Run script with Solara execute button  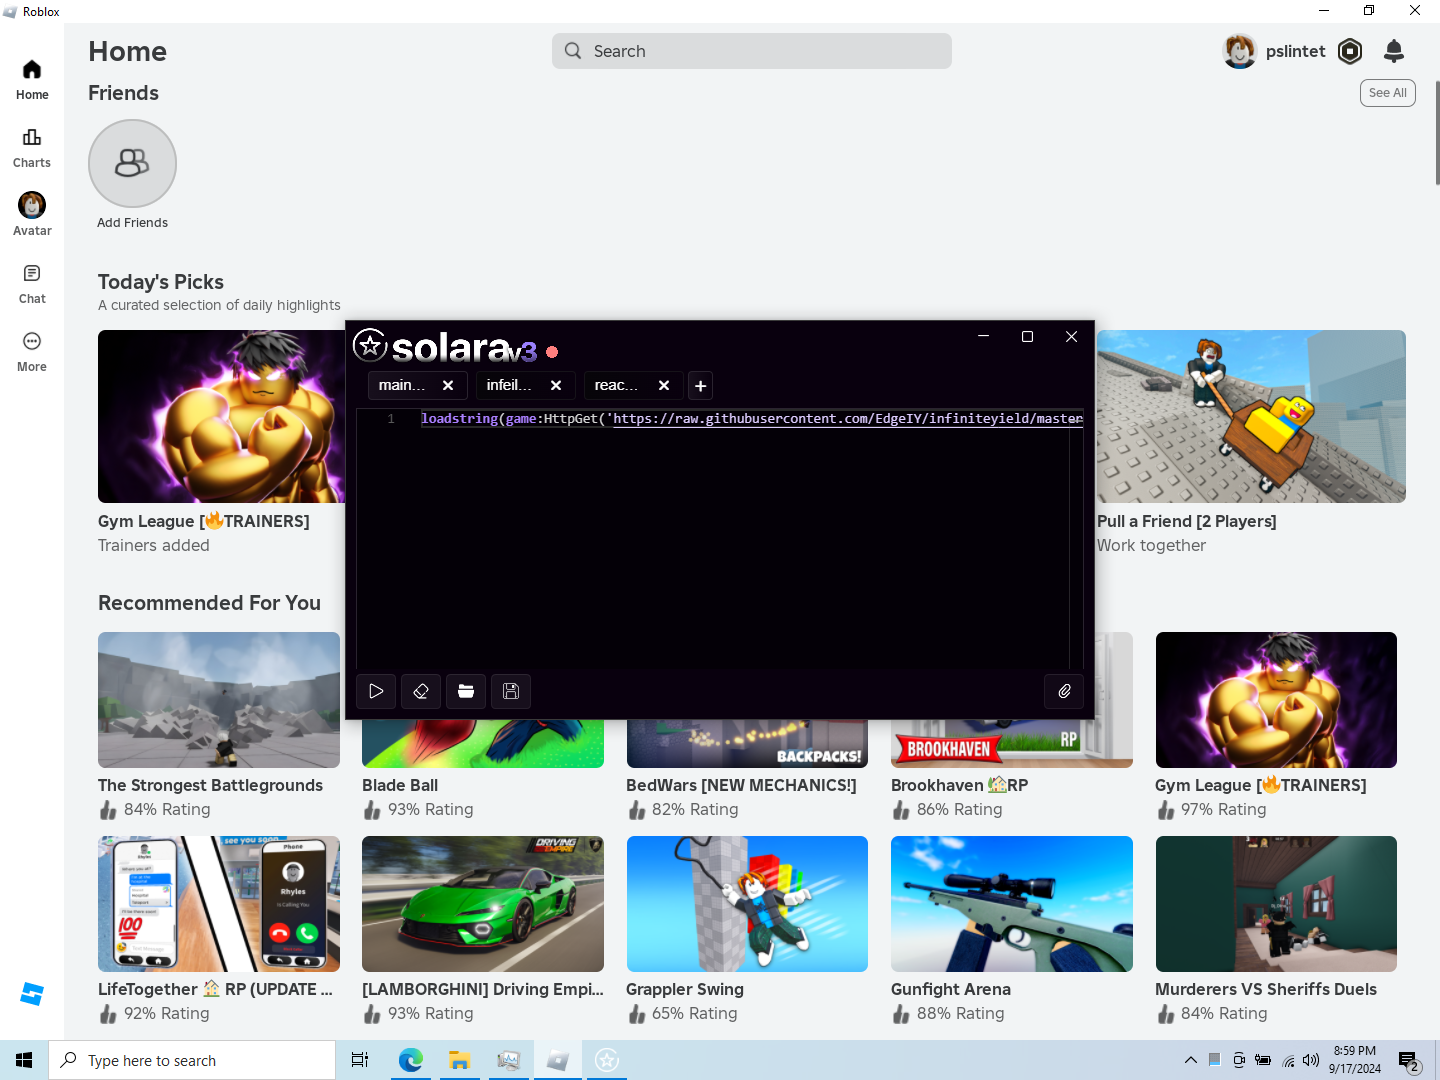coord(376,691)
